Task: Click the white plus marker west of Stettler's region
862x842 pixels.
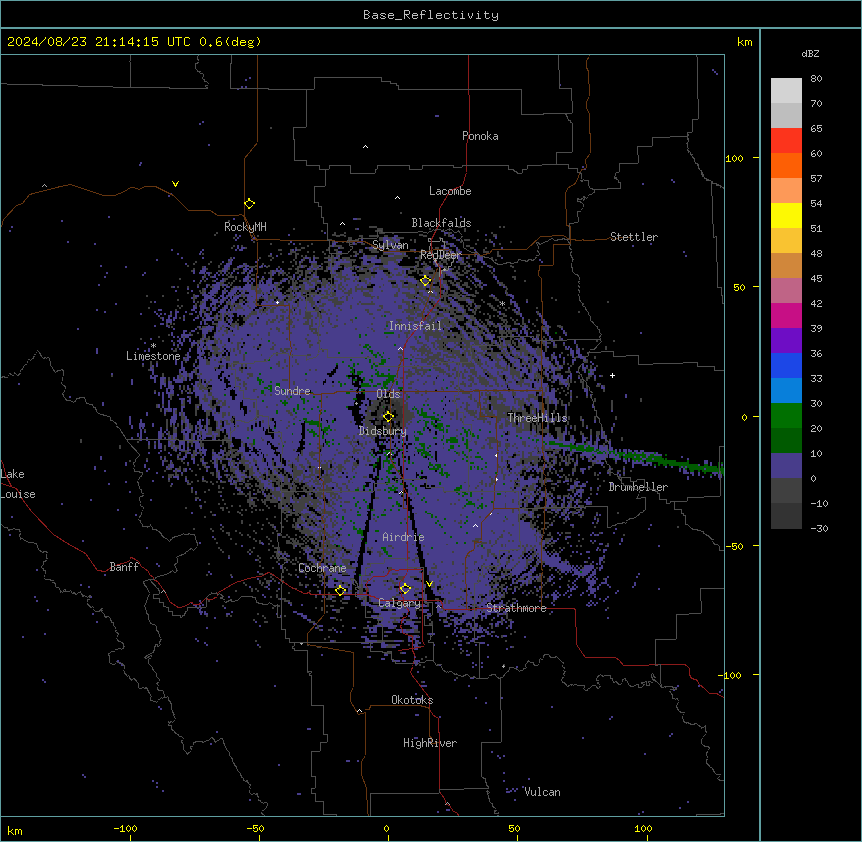Action: tap(612, 375)
